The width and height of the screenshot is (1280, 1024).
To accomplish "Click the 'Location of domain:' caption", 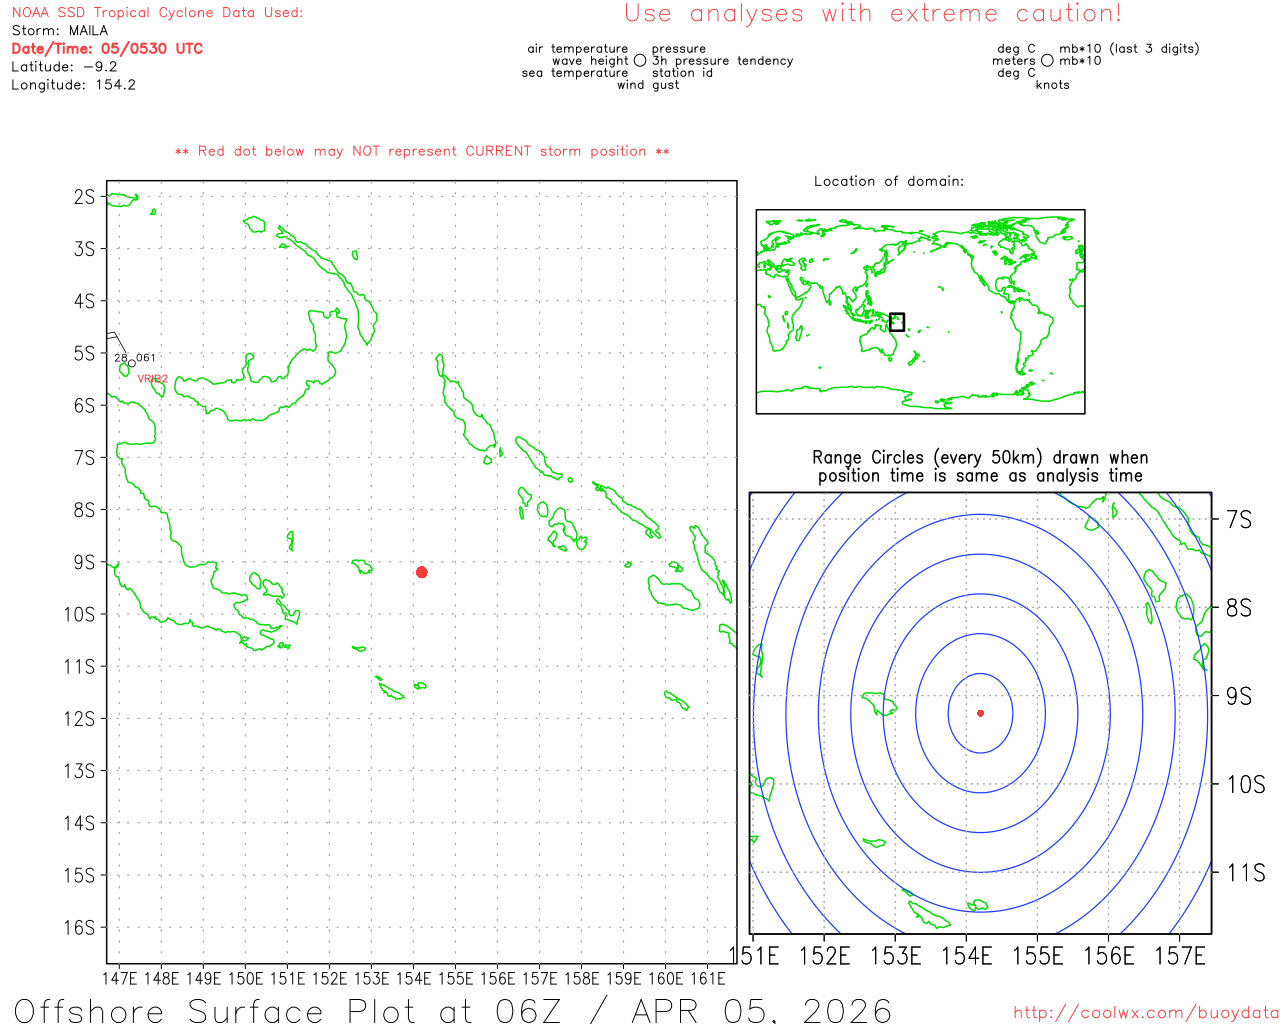I will click(x=888, y=181).
